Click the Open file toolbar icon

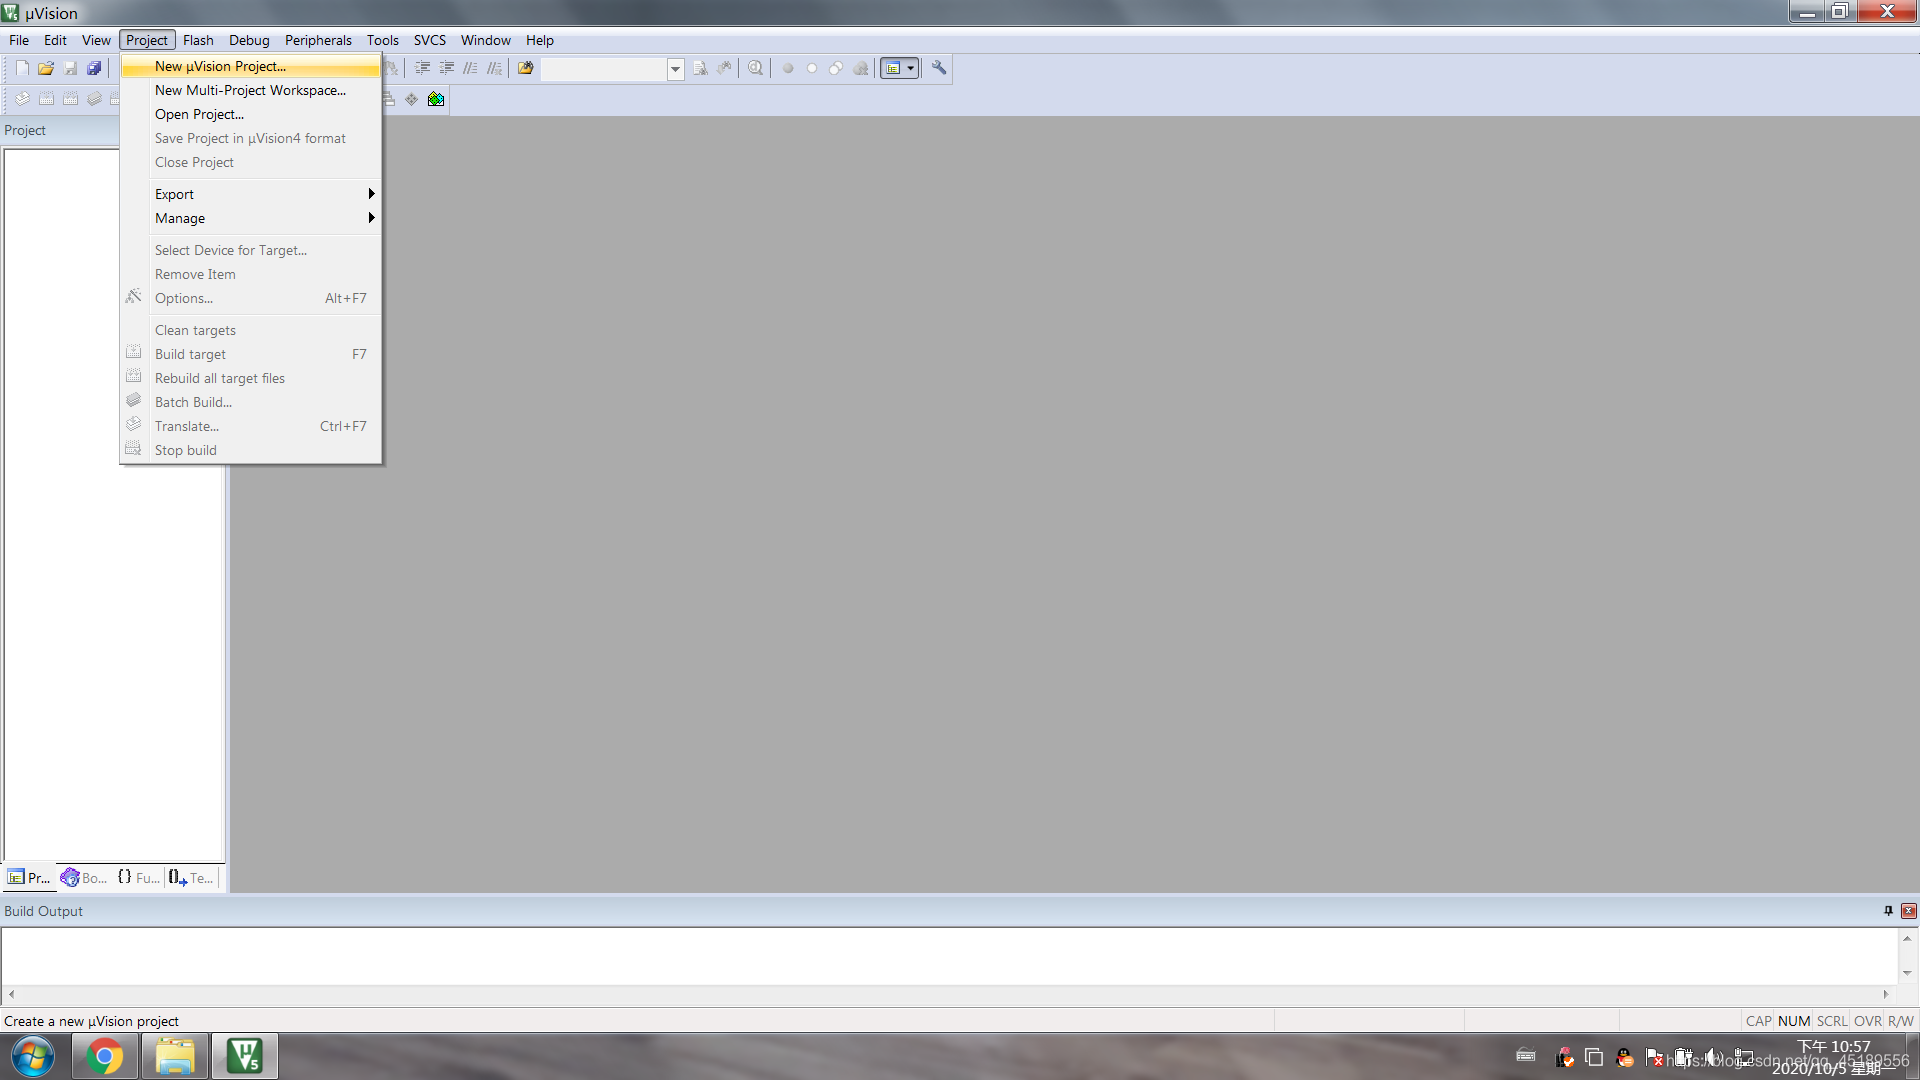click(x=46, y=68)
